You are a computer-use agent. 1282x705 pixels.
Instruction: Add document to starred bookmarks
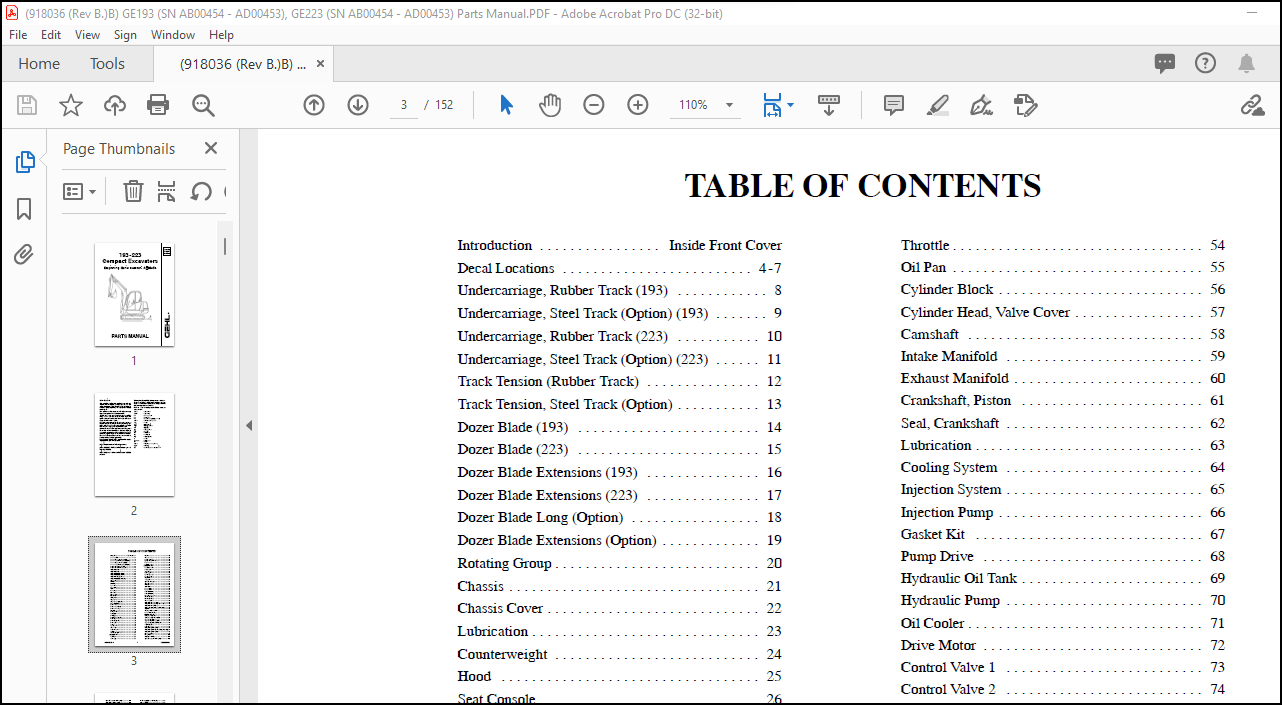[x=71, y=105]
